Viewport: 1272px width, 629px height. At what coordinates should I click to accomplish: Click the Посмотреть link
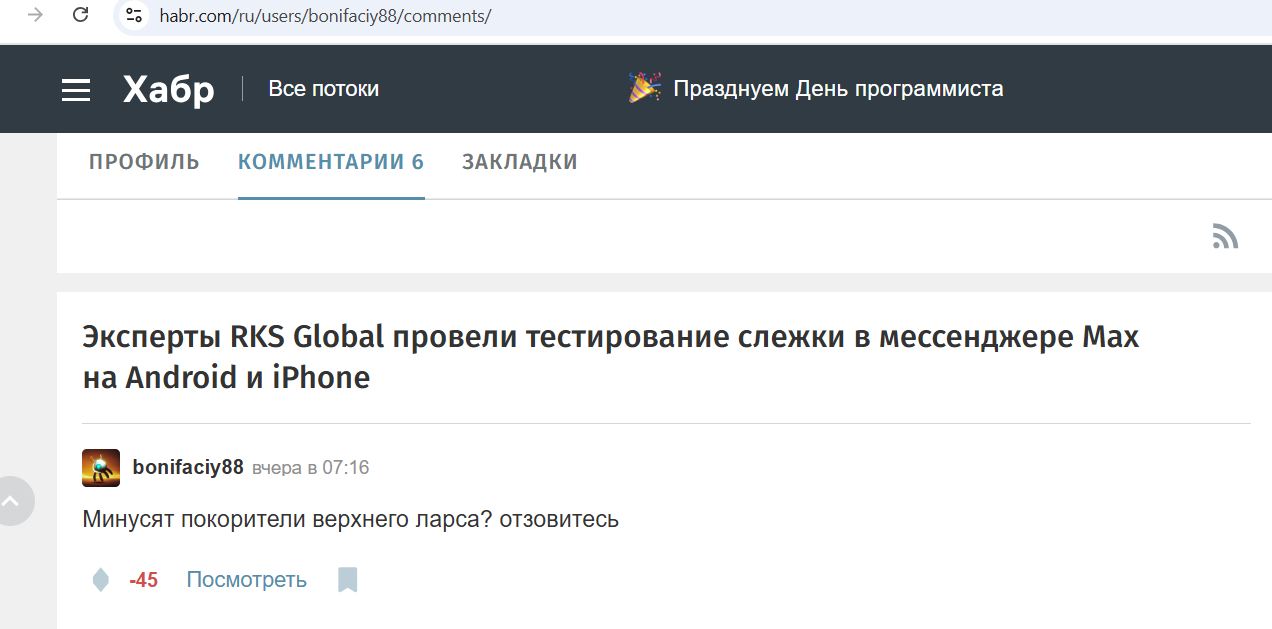click(x=246, y=580)
